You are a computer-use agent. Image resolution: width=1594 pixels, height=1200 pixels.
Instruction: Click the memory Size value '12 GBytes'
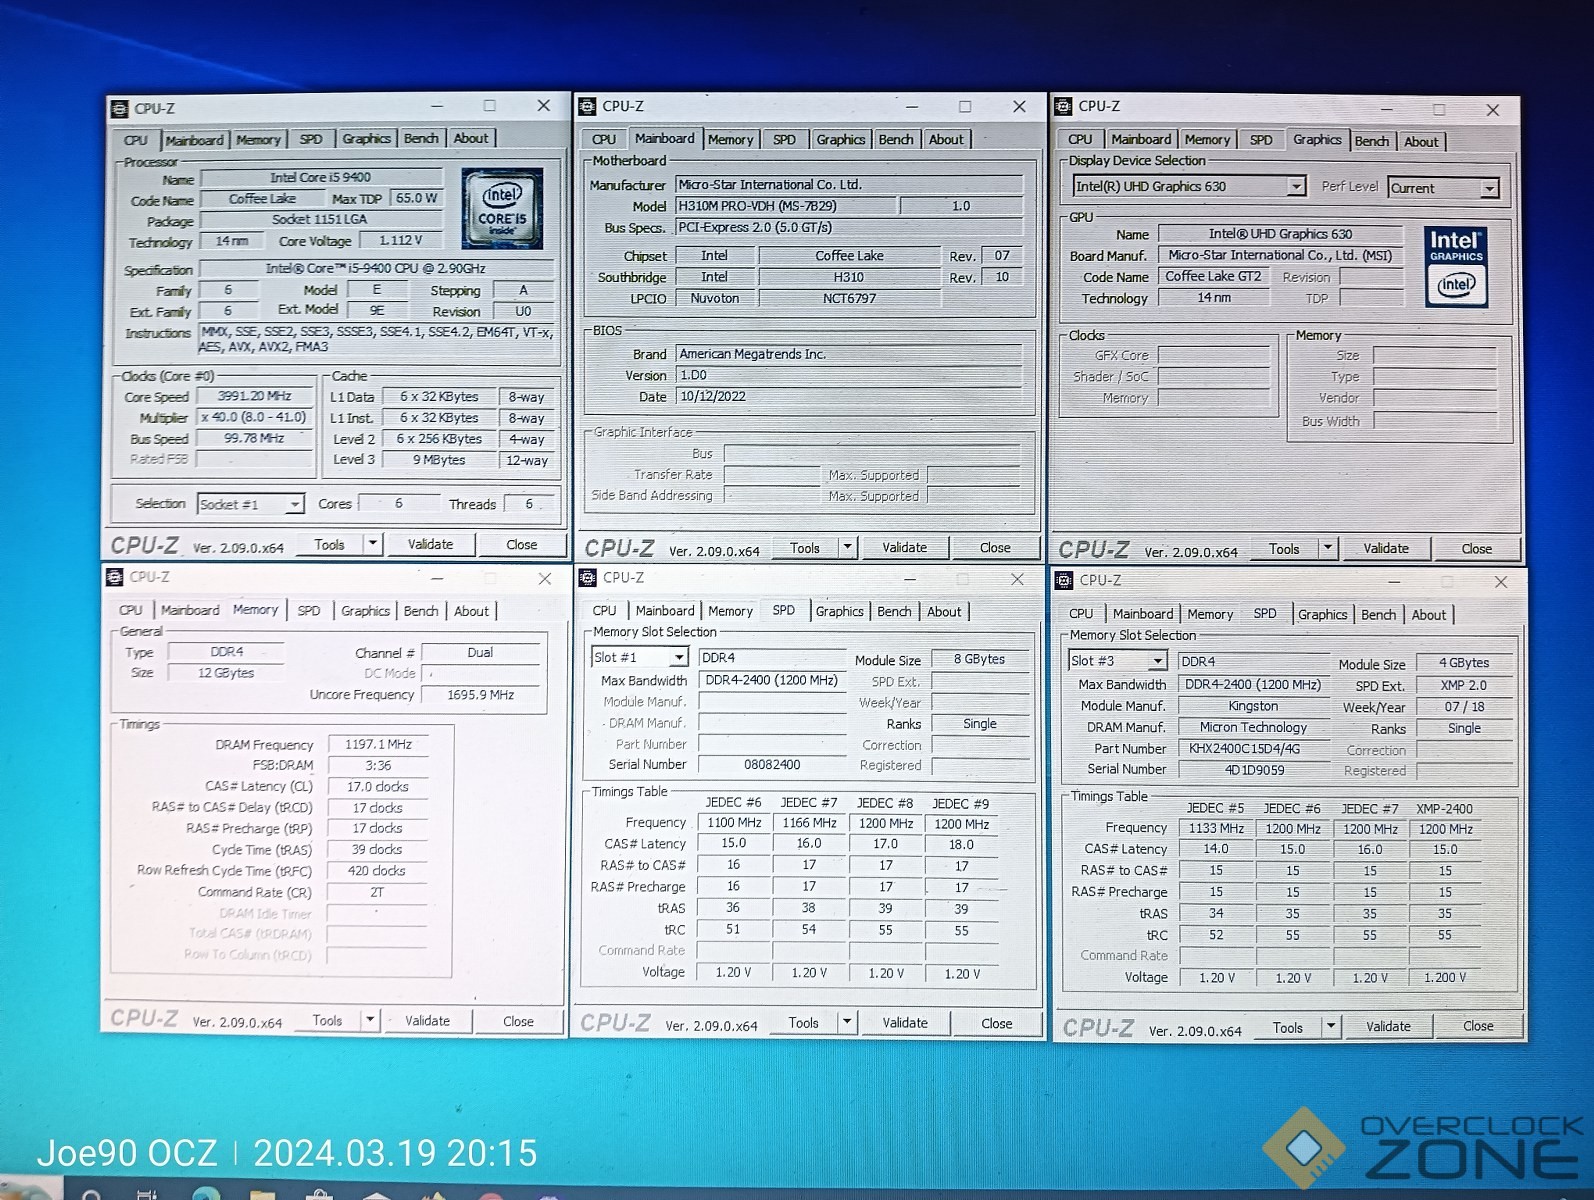click(x=226, y=673)
